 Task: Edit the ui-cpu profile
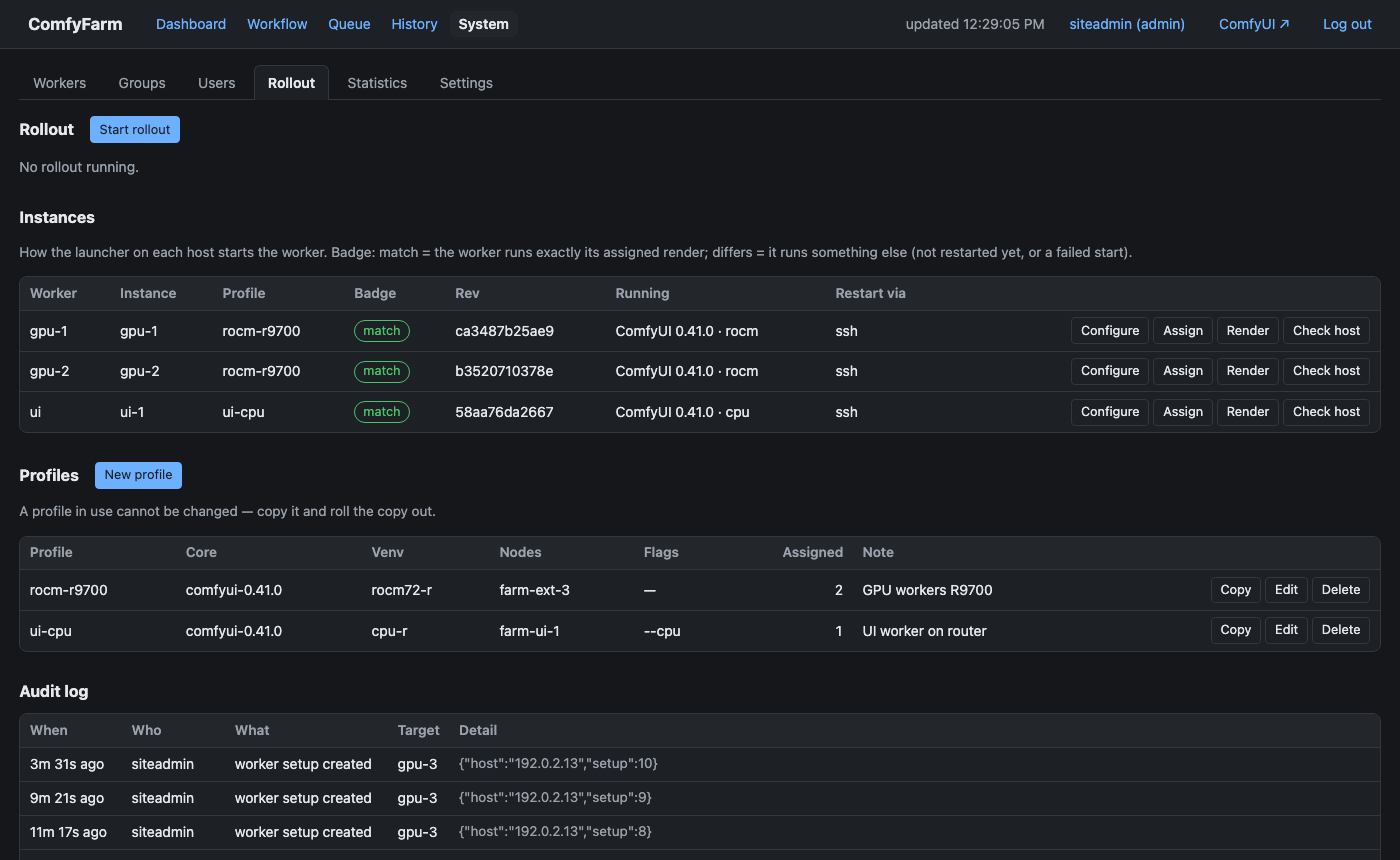pos(1286,630)
